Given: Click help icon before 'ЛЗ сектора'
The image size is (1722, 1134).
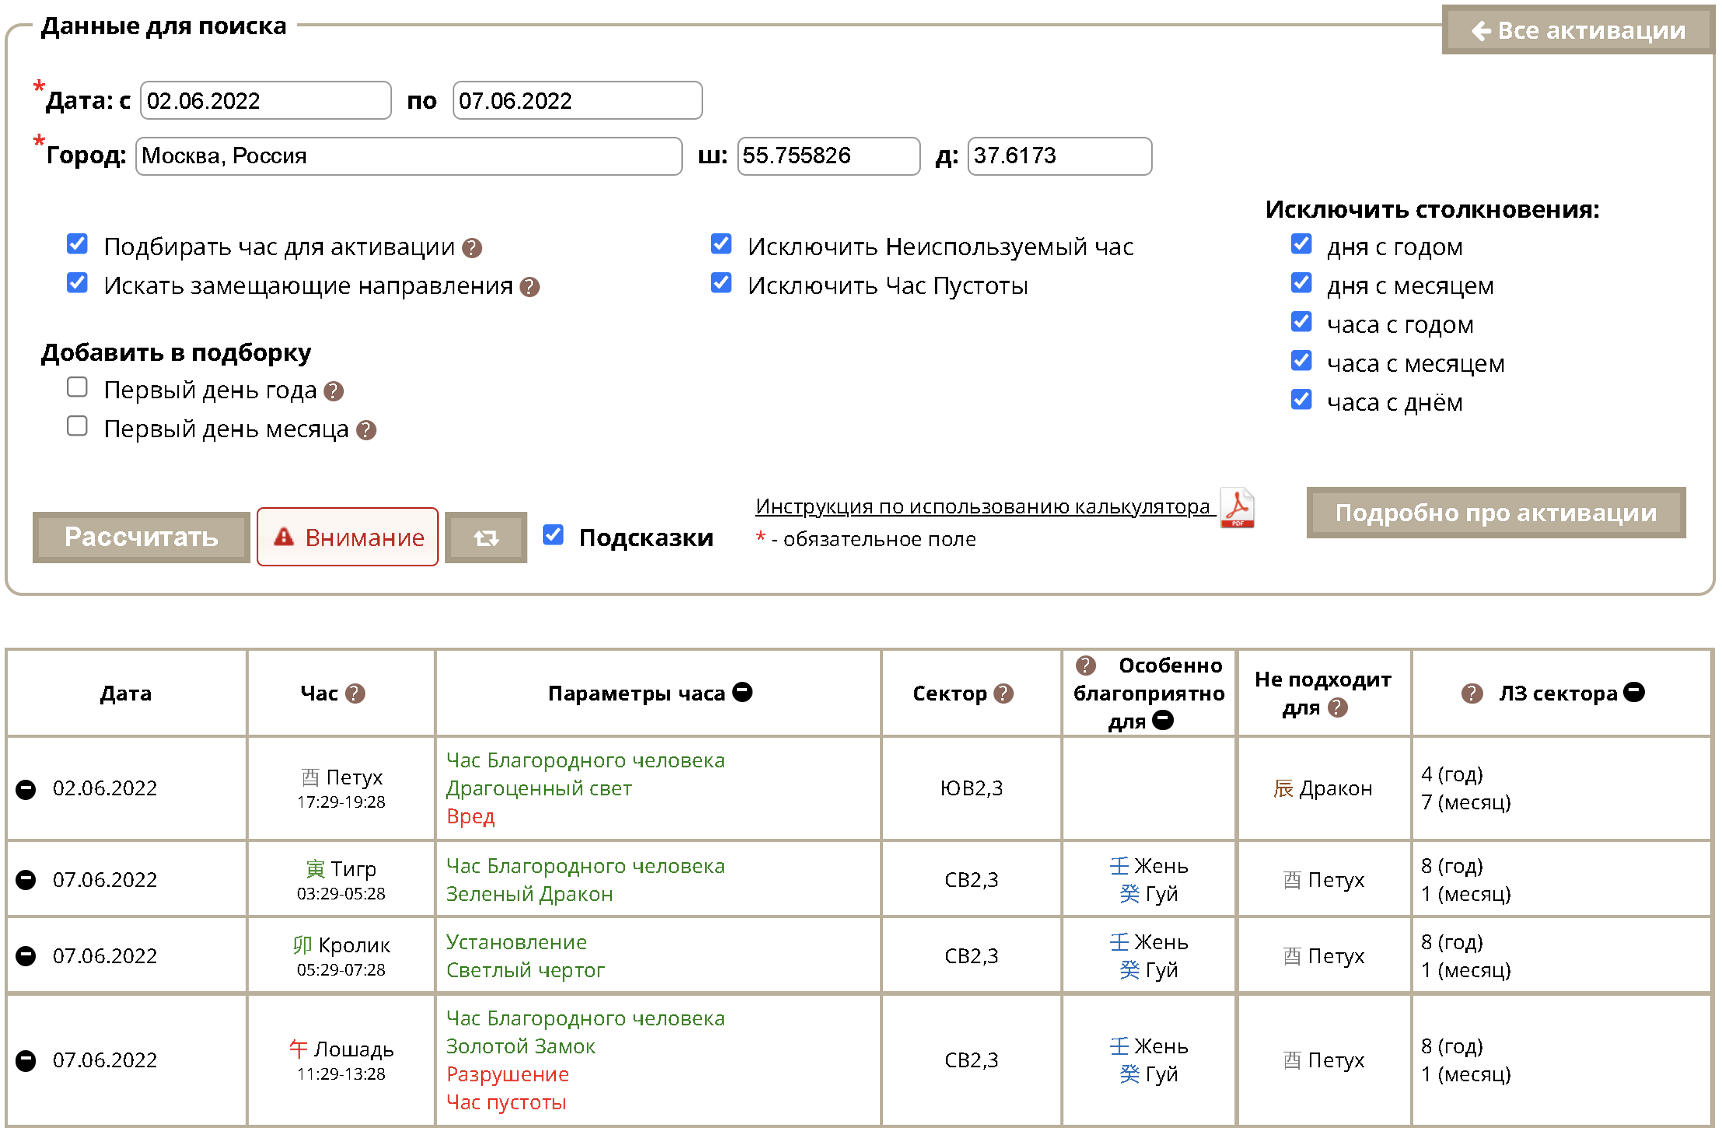Looking at the screenshot, I should (1472, 693).
